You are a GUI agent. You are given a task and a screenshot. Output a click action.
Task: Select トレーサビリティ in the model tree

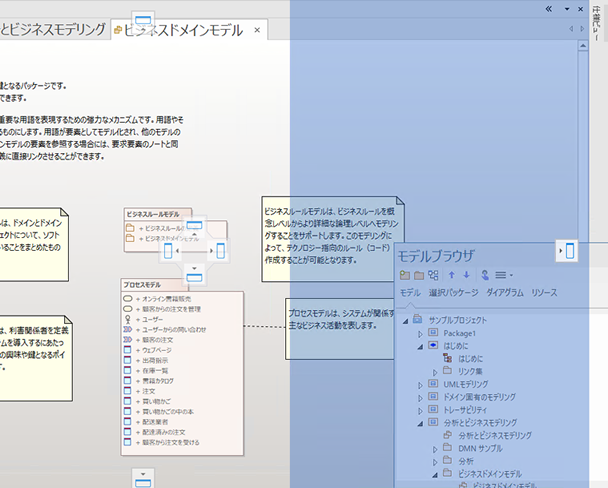coord(466,410)
